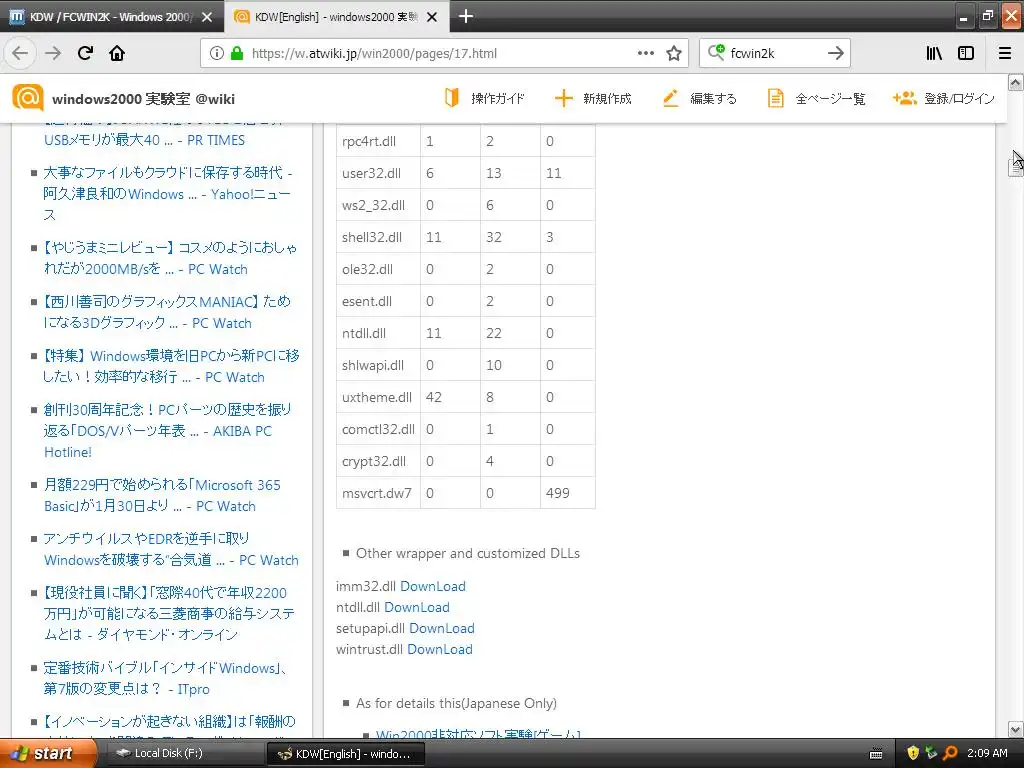Screen dimensions: 1024x768
Task: Click the msvcrt.dw7 table cell
Action: click(378, 493)
